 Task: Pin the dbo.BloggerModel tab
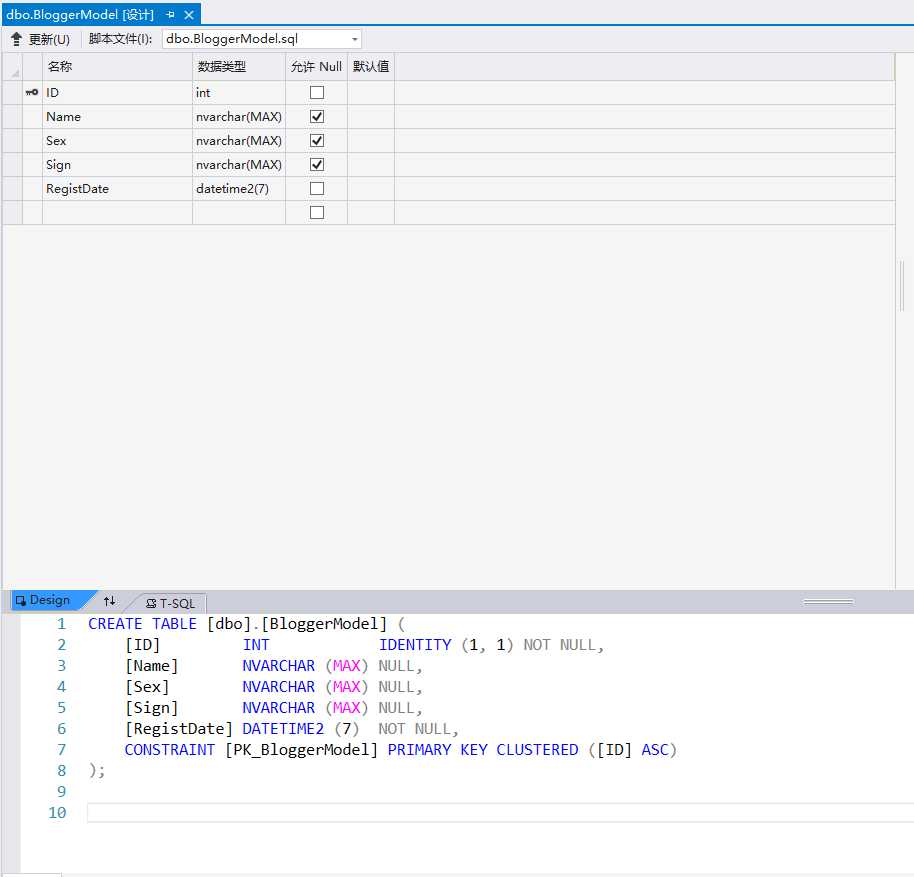(x=170, y=14)
